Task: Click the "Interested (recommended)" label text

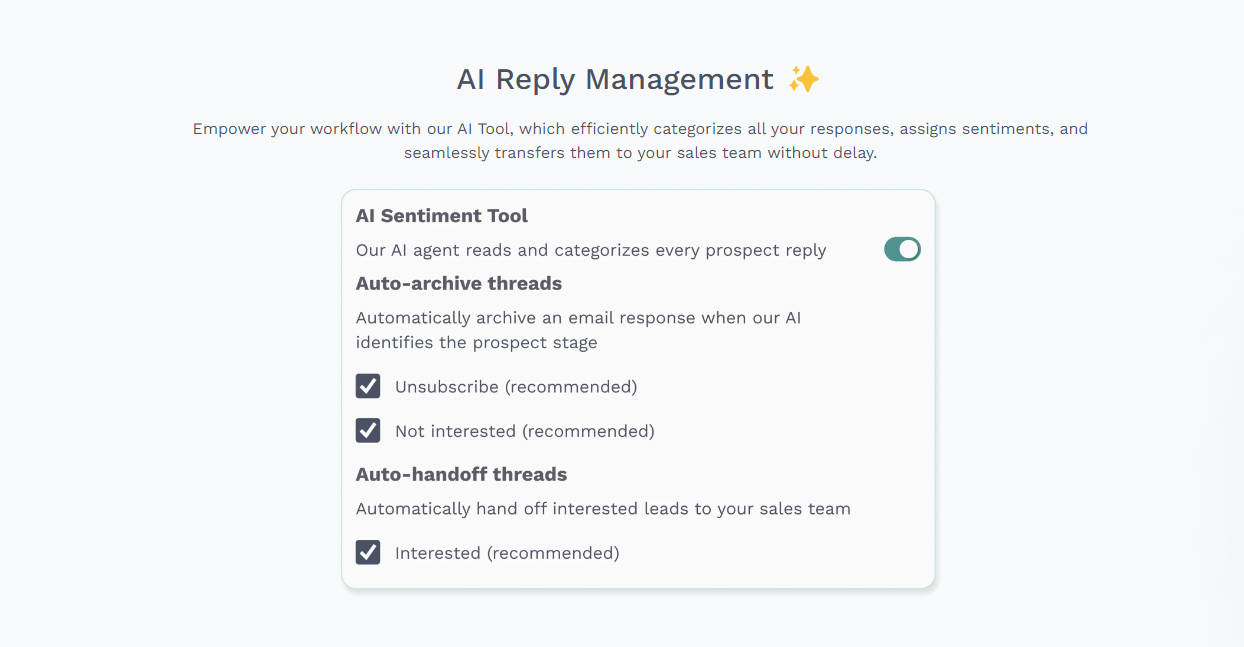Action: click(x=507, y=553)
